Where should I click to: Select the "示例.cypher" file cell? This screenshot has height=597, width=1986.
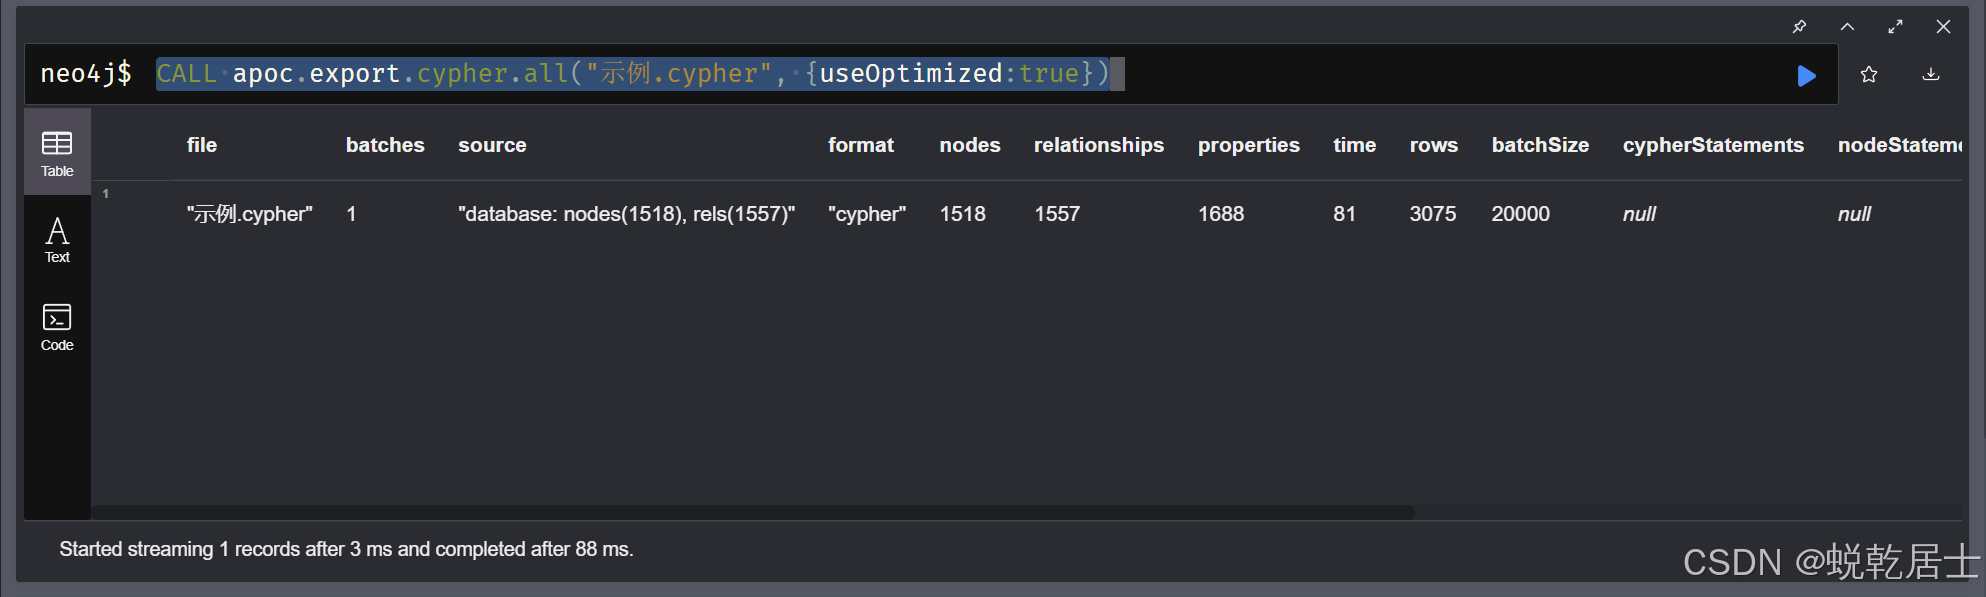pos(250,214)
